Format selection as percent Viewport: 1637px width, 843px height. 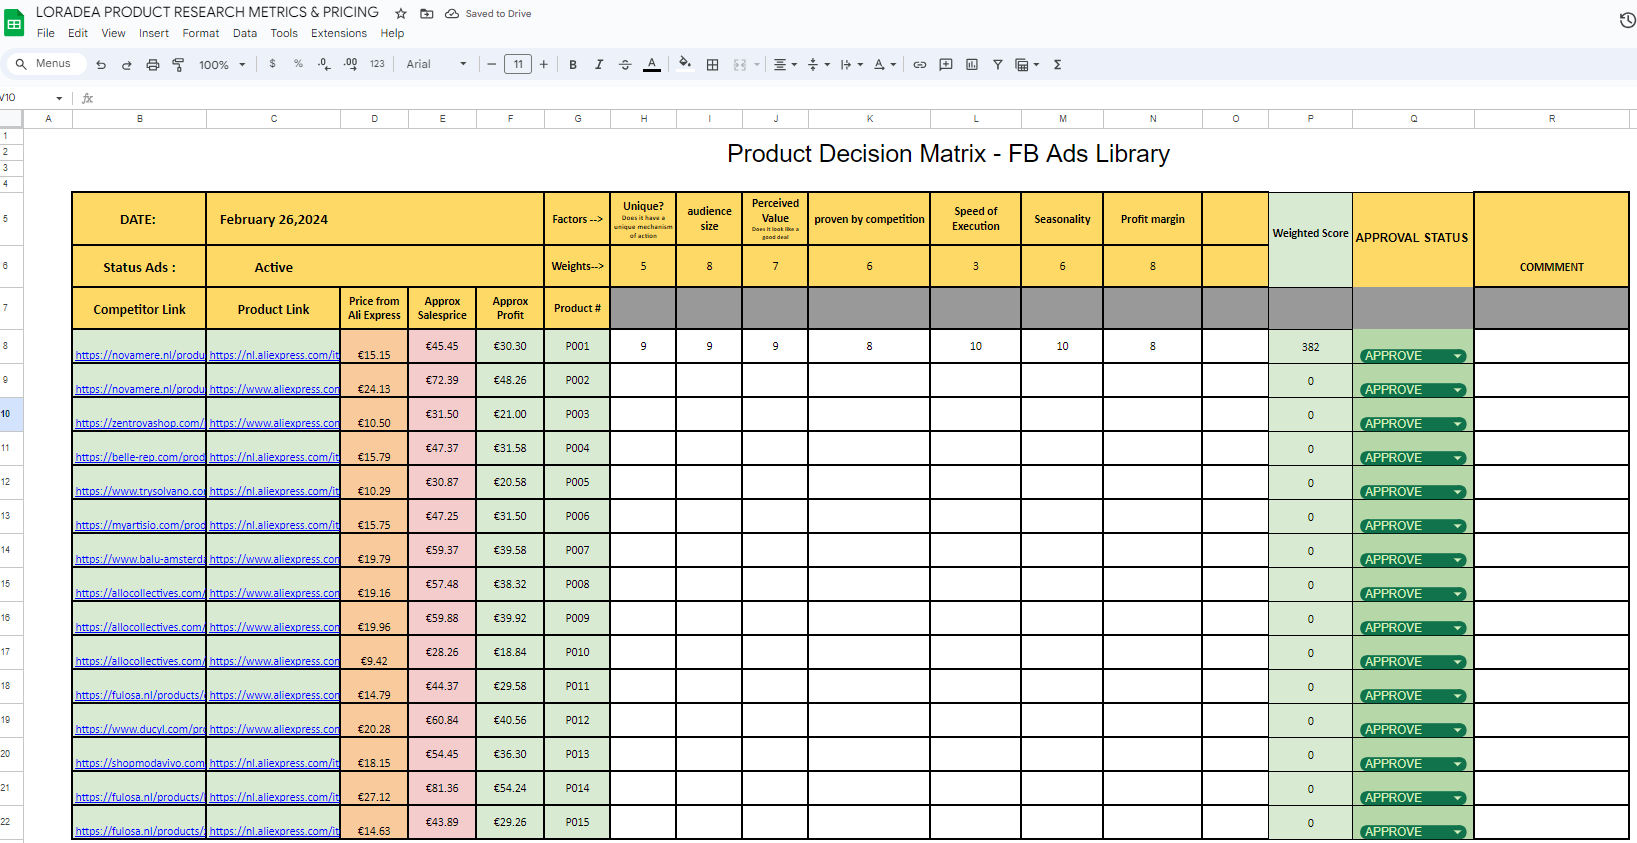click(298, 64)
